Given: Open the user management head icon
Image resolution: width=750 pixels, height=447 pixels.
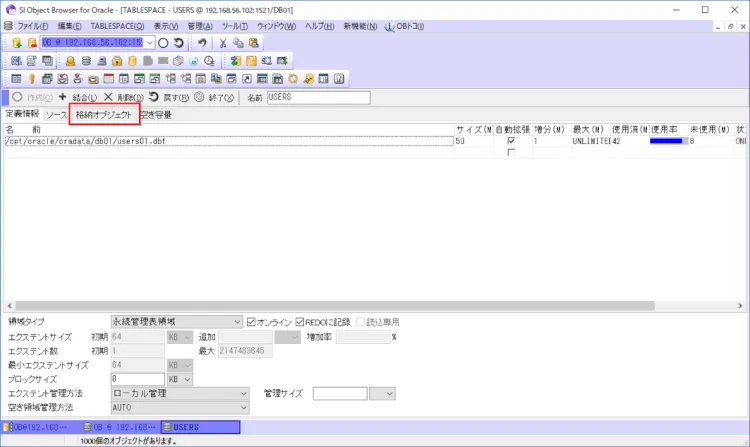Looking at the screenshot, I should point(70,61).
